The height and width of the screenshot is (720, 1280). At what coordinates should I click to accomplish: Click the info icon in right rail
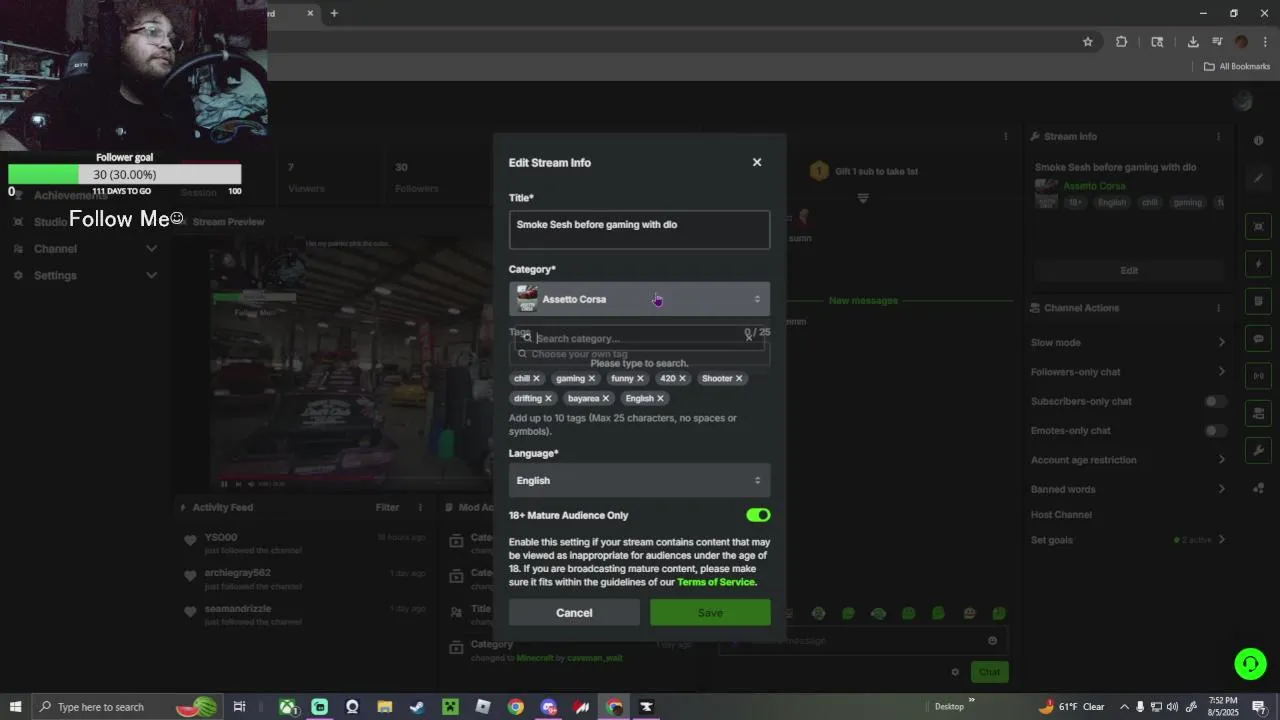pos(1258,140)
